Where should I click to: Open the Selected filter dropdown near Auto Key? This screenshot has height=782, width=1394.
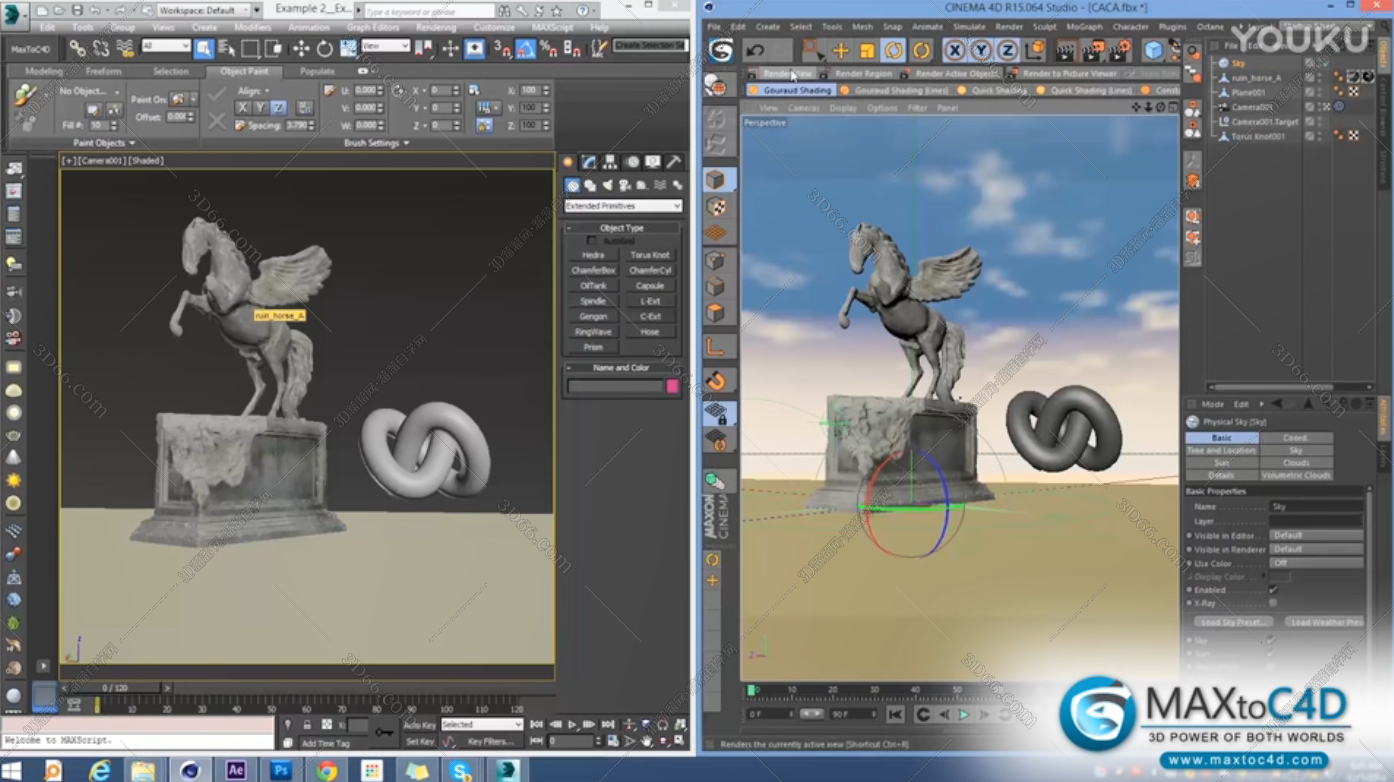[481, 723]
